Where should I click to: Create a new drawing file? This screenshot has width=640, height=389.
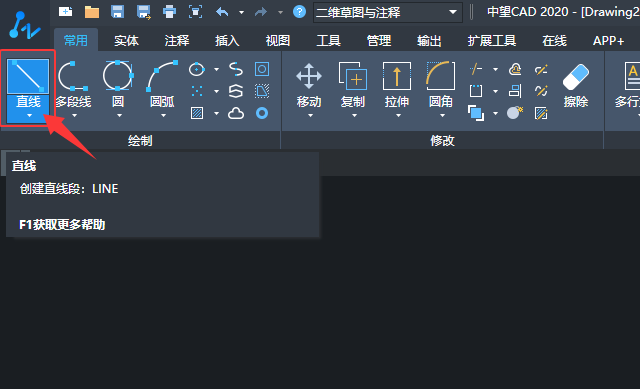tap(65, 12)
